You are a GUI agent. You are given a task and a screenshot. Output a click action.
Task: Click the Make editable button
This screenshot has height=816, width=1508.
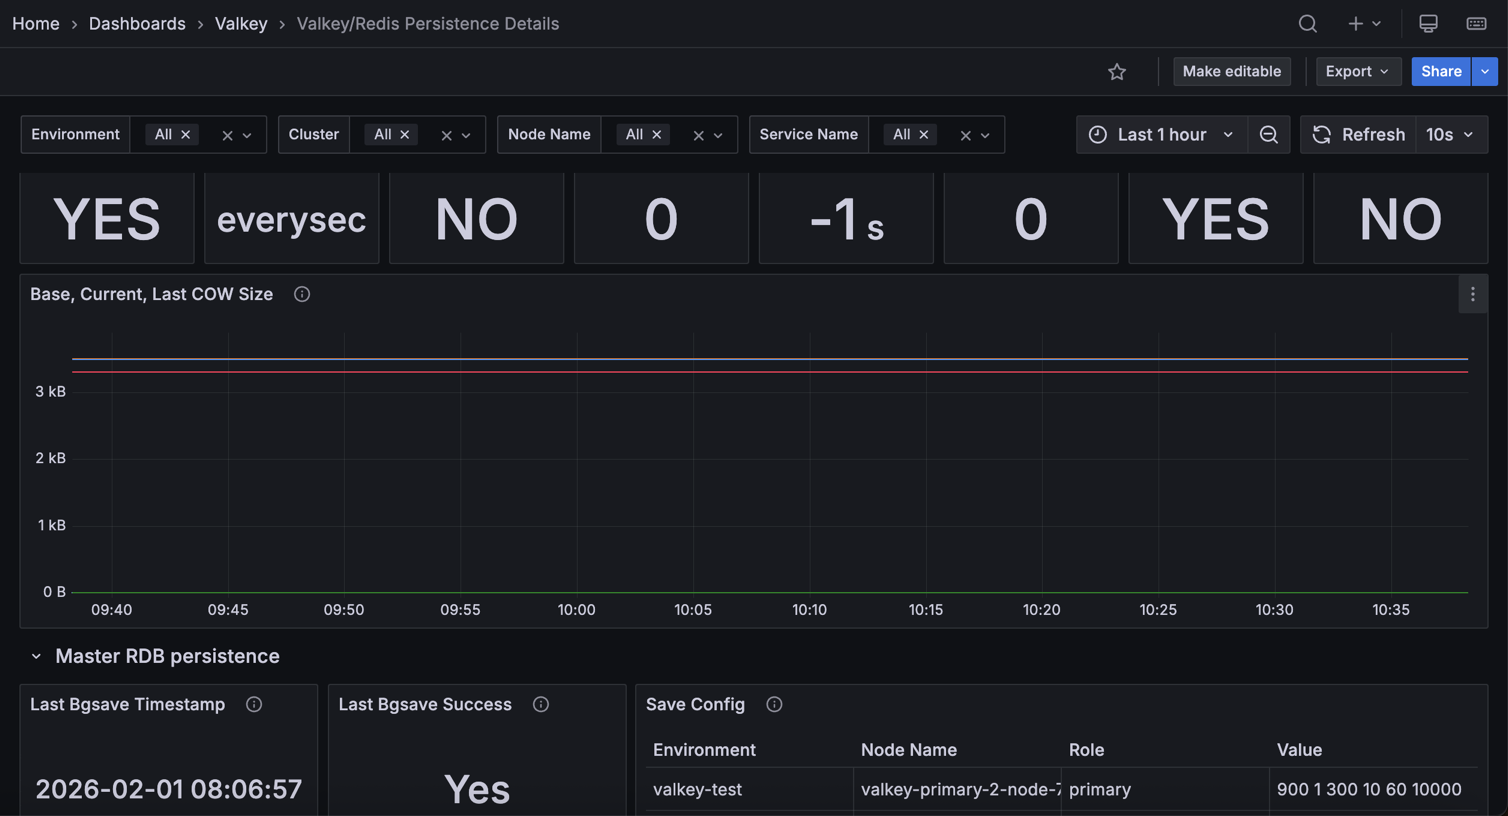(x=1231, y=71)
